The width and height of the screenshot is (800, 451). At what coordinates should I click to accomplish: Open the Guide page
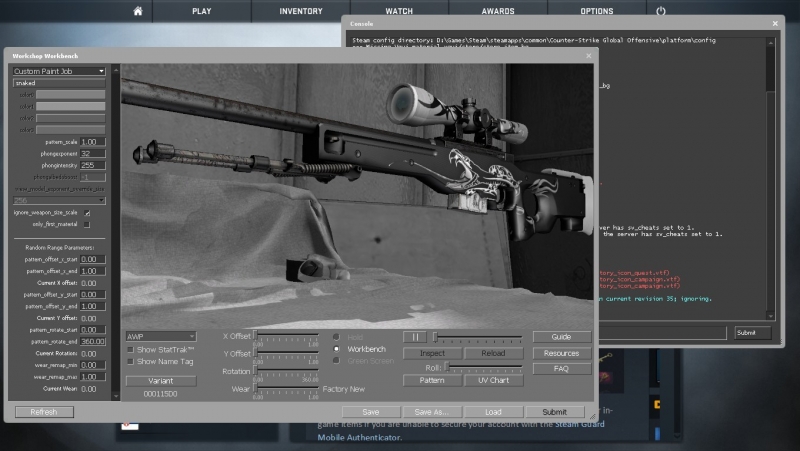[x=562, y=337]
